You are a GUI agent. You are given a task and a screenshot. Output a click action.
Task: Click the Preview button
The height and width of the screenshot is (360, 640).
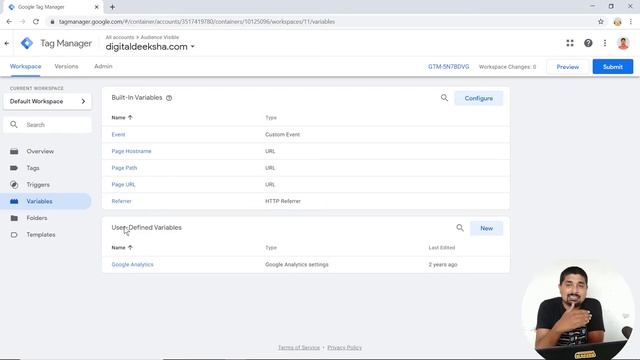click(567, 67)
